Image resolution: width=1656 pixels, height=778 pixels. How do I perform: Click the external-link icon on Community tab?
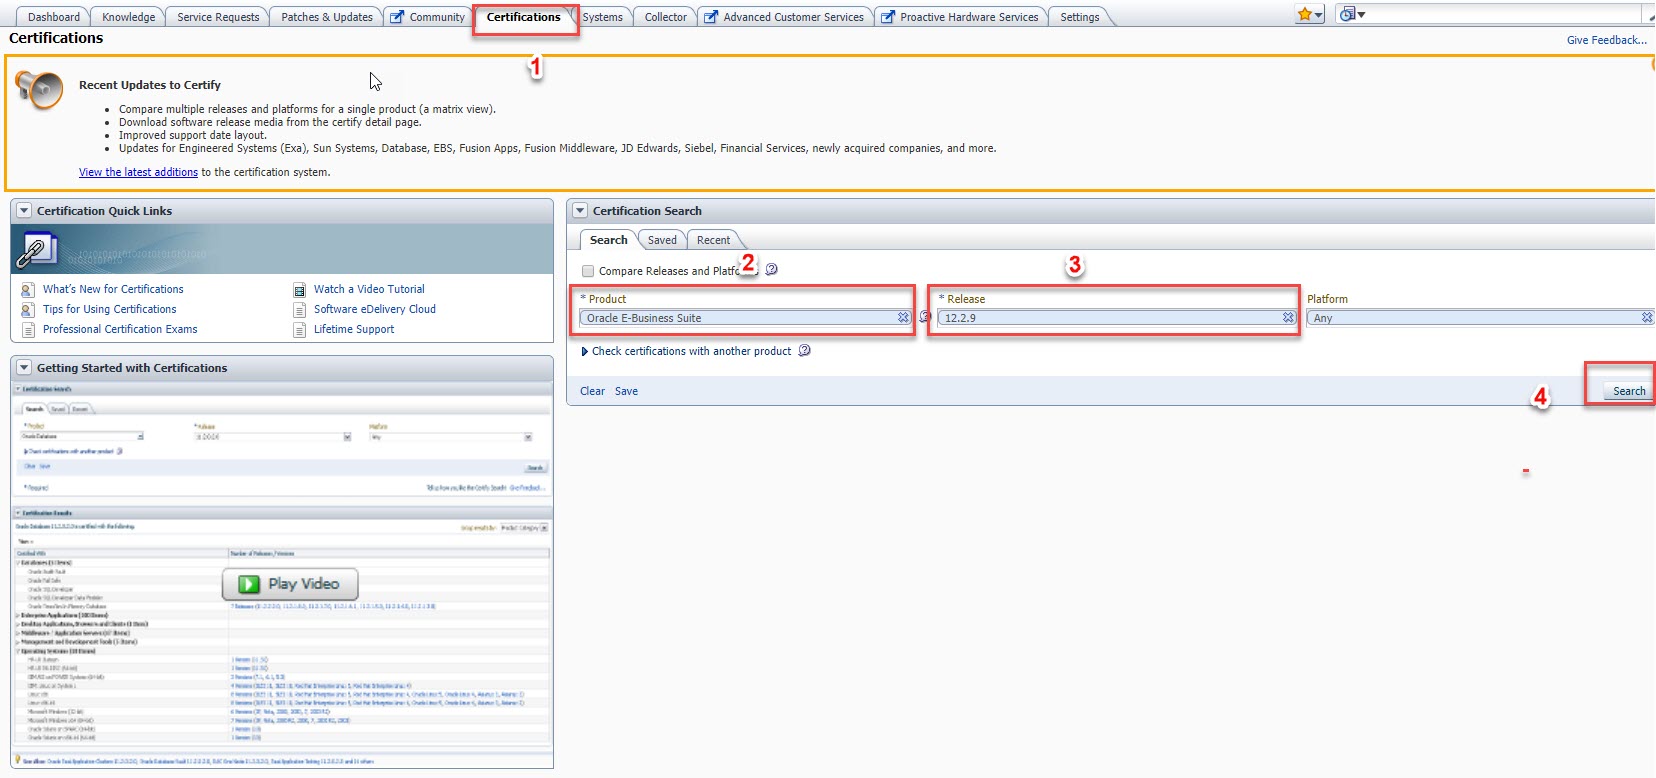point(397,17)
